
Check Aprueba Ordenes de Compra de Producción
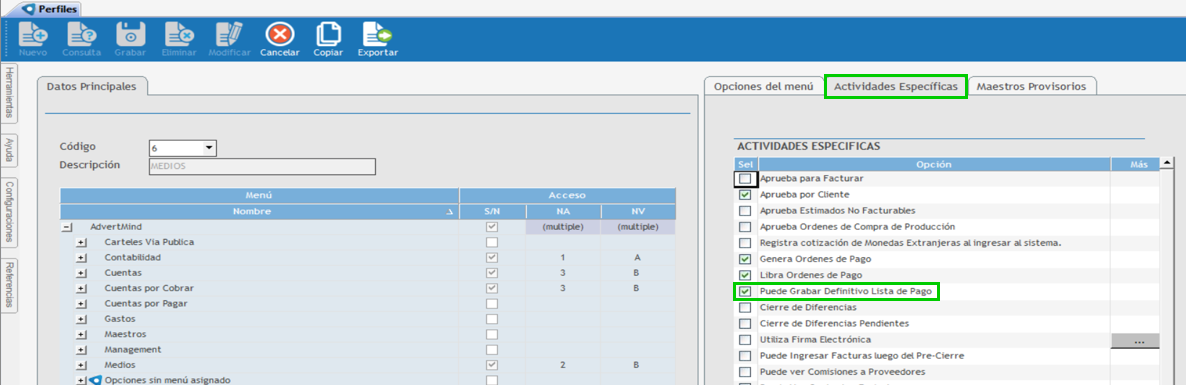pyautogui.click(x=746, y=227)
